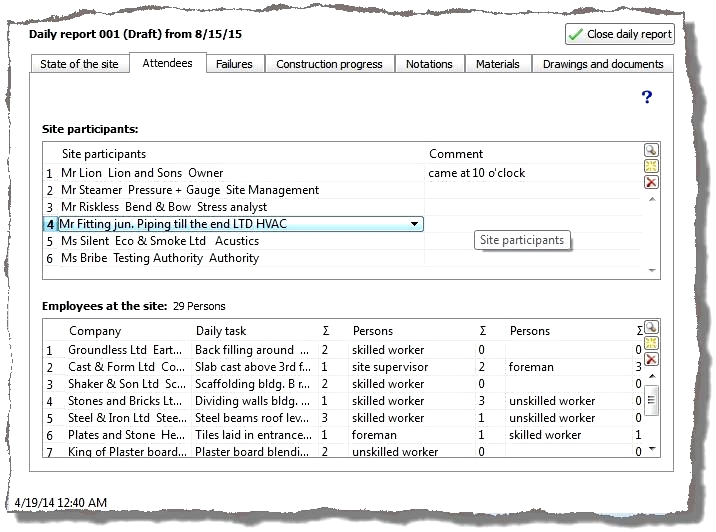The image size is (716, 532).
Task: Click the '29 Persons' employee count
Action: (199, 306)
